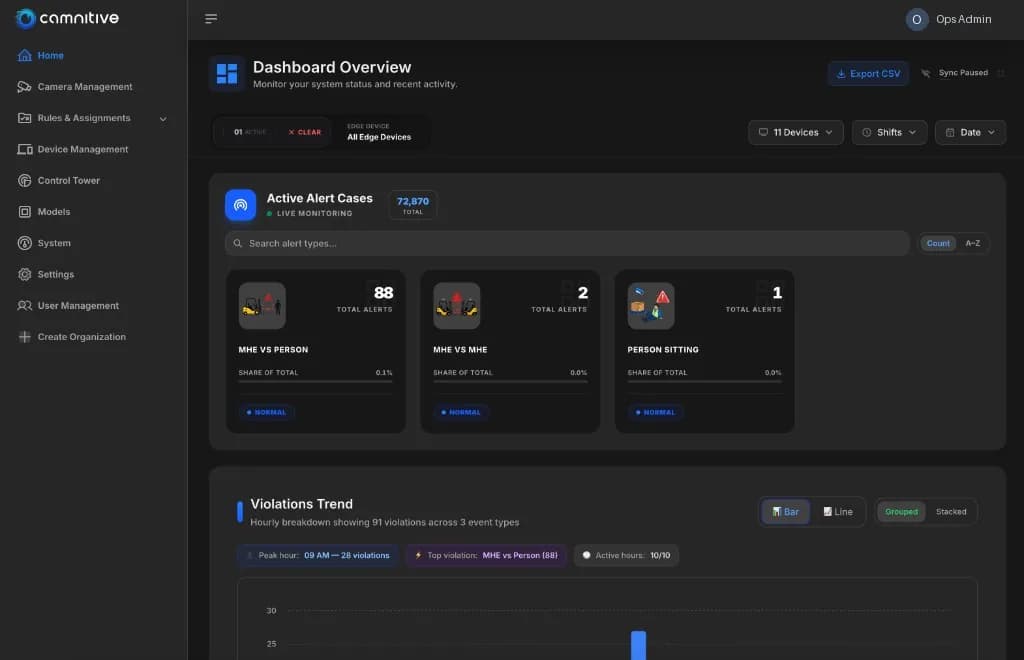Open the MHE VS MHE alert card
Viewport: 1024px width, 660px height.
click(511, 351)
